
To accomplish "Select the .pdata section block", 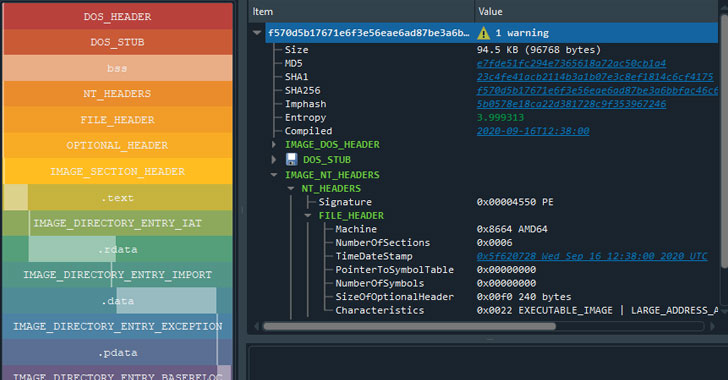I will [117, 353].
